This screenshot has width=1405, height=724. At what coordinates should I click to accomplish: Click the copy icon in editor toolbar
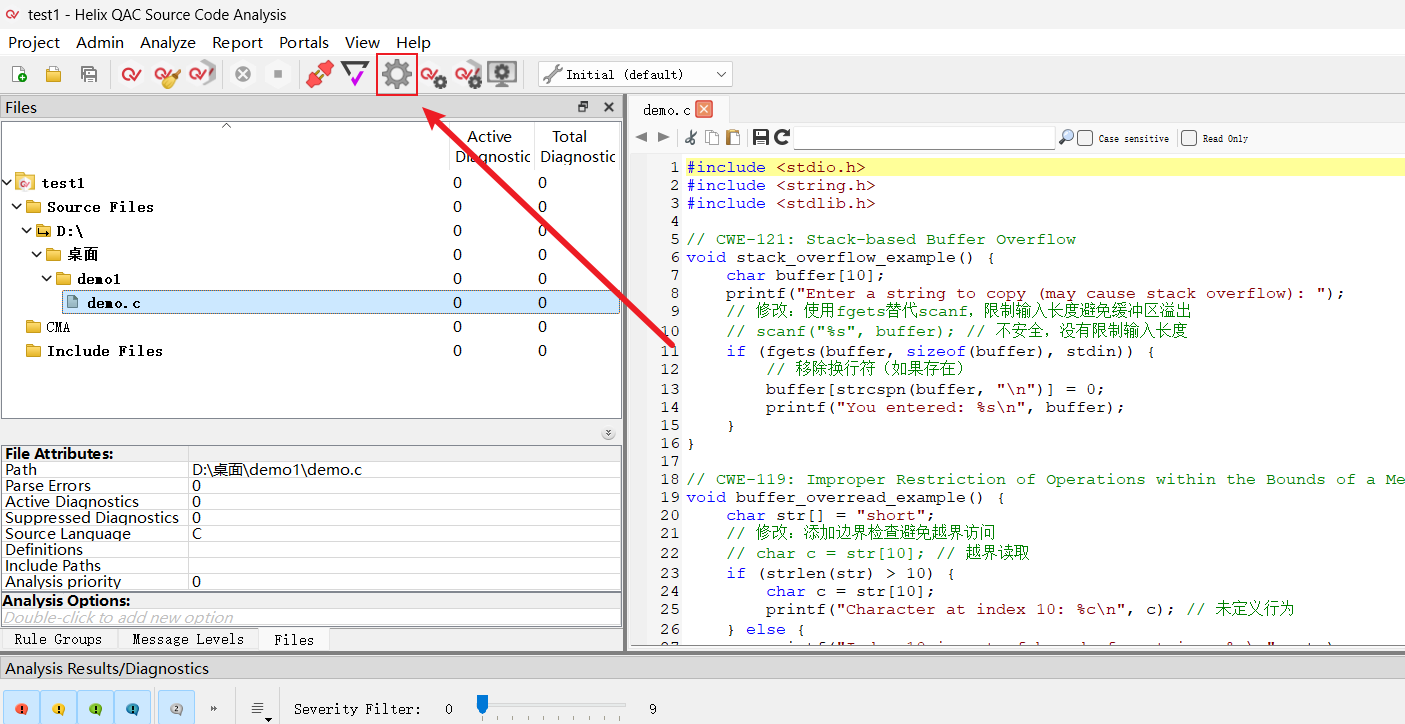(712, 137)
